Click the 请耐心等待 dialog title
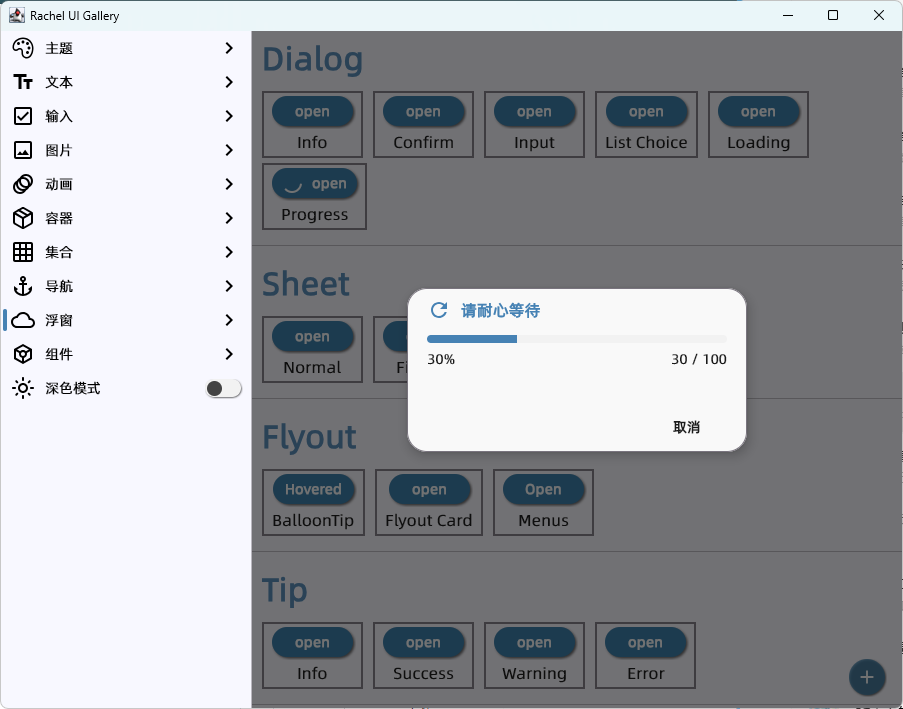 pyautogui.click(x=500, y=311)
